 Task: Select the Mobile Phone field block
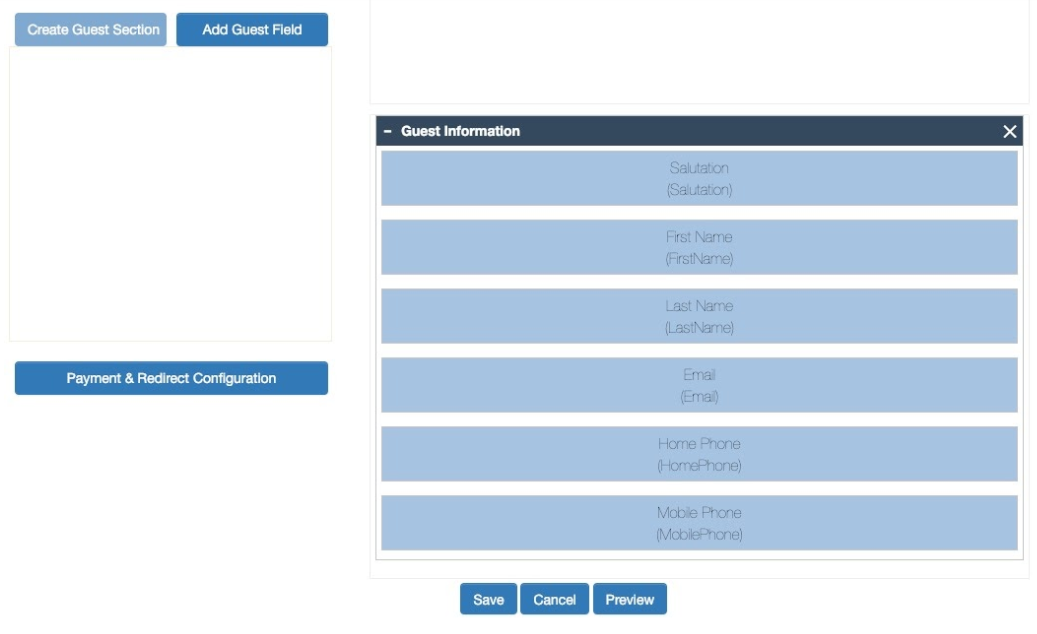(699, 523)
